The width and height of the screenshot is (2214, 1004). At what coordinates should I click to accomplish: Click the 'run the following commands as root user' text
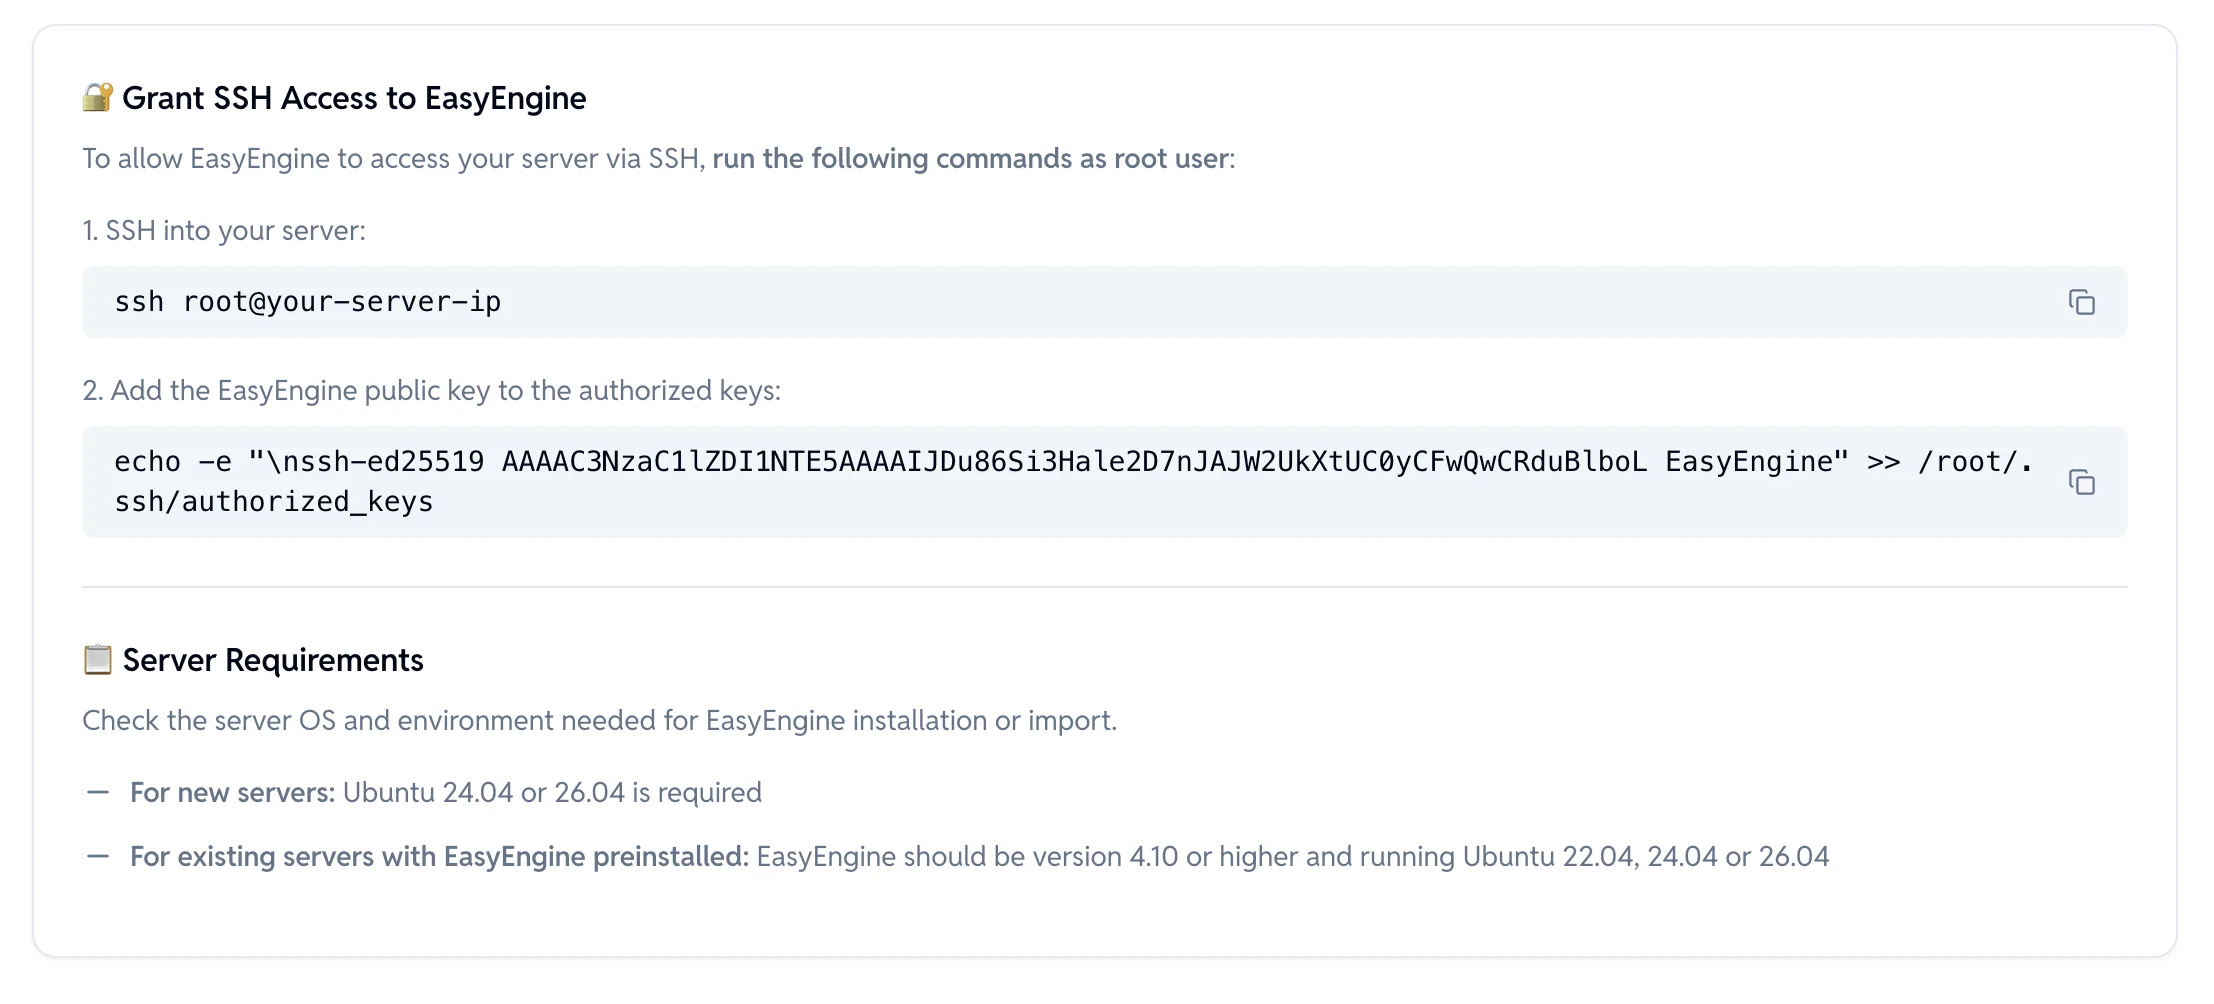tap(971, 159)
